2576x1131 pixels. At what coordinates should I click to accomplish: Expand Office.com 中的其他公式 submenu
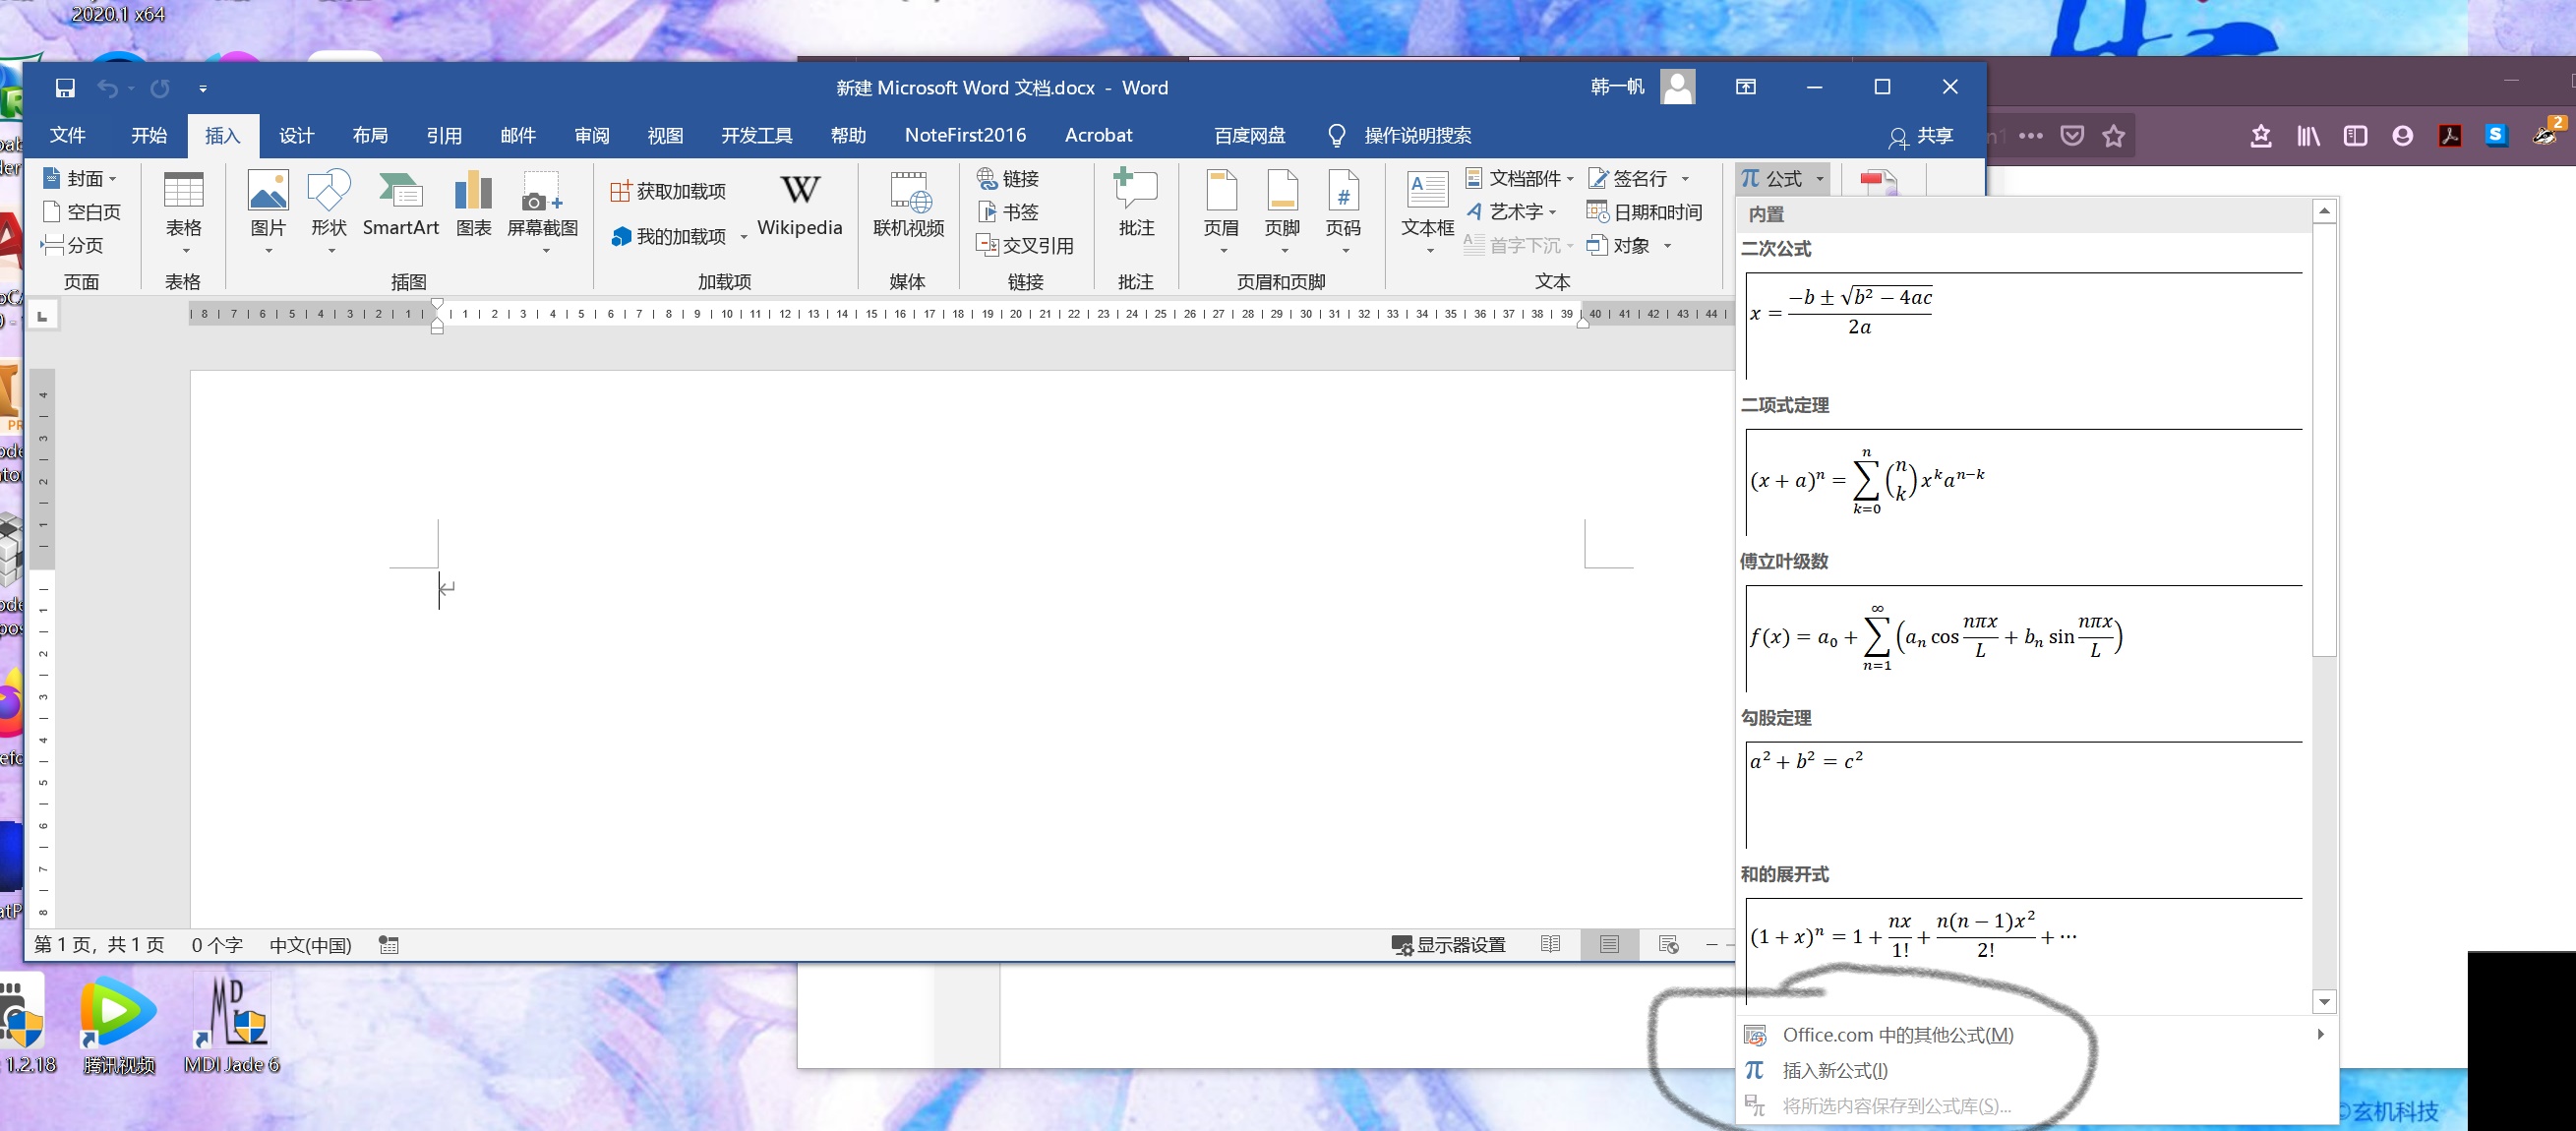pos(1897,1034)
